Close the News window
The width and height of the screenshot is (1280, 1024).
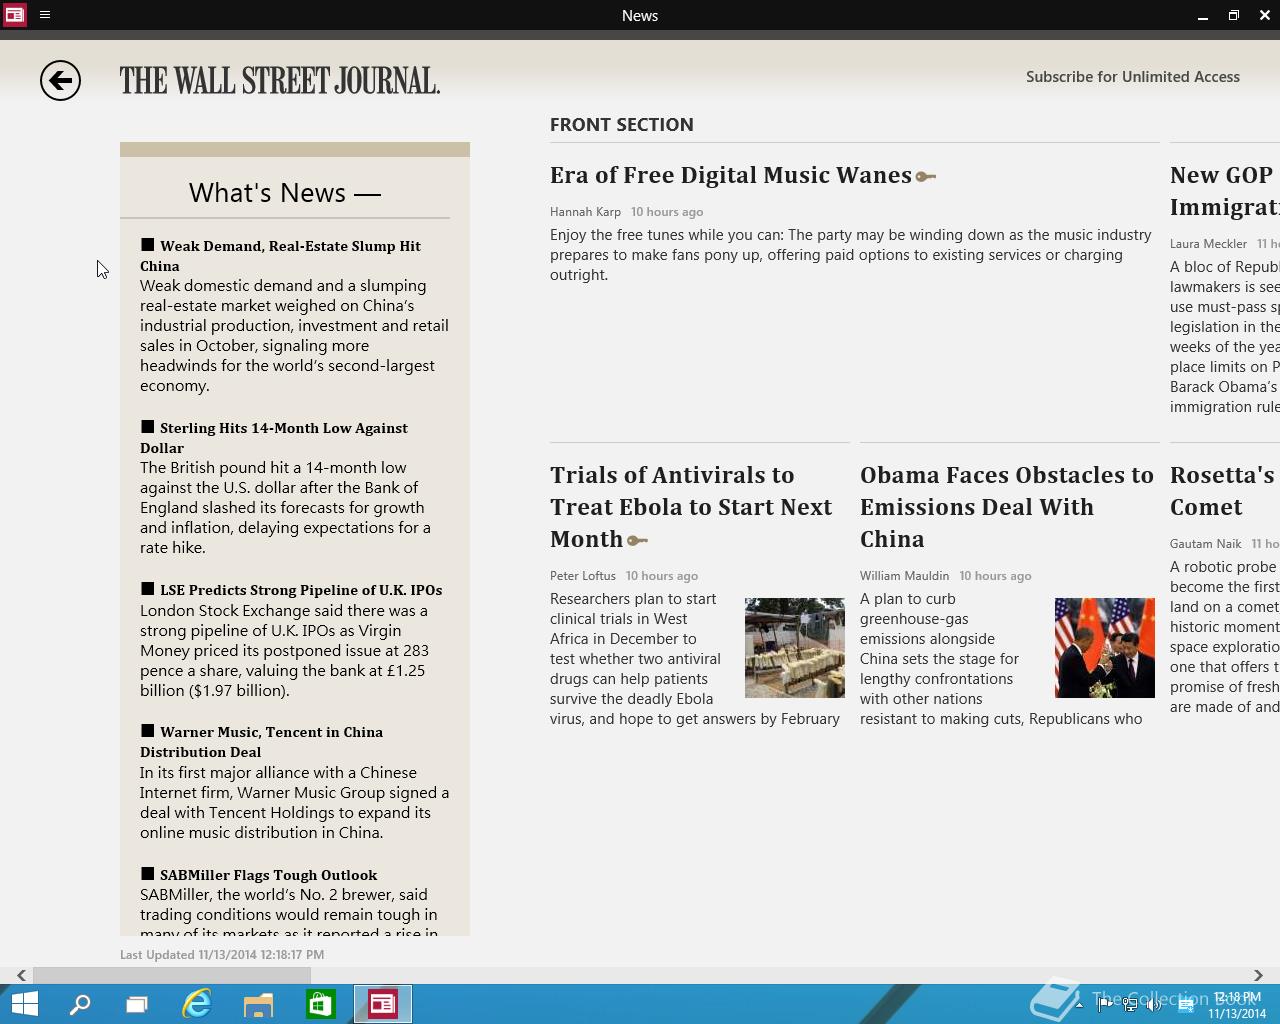tap(1264, 16)
